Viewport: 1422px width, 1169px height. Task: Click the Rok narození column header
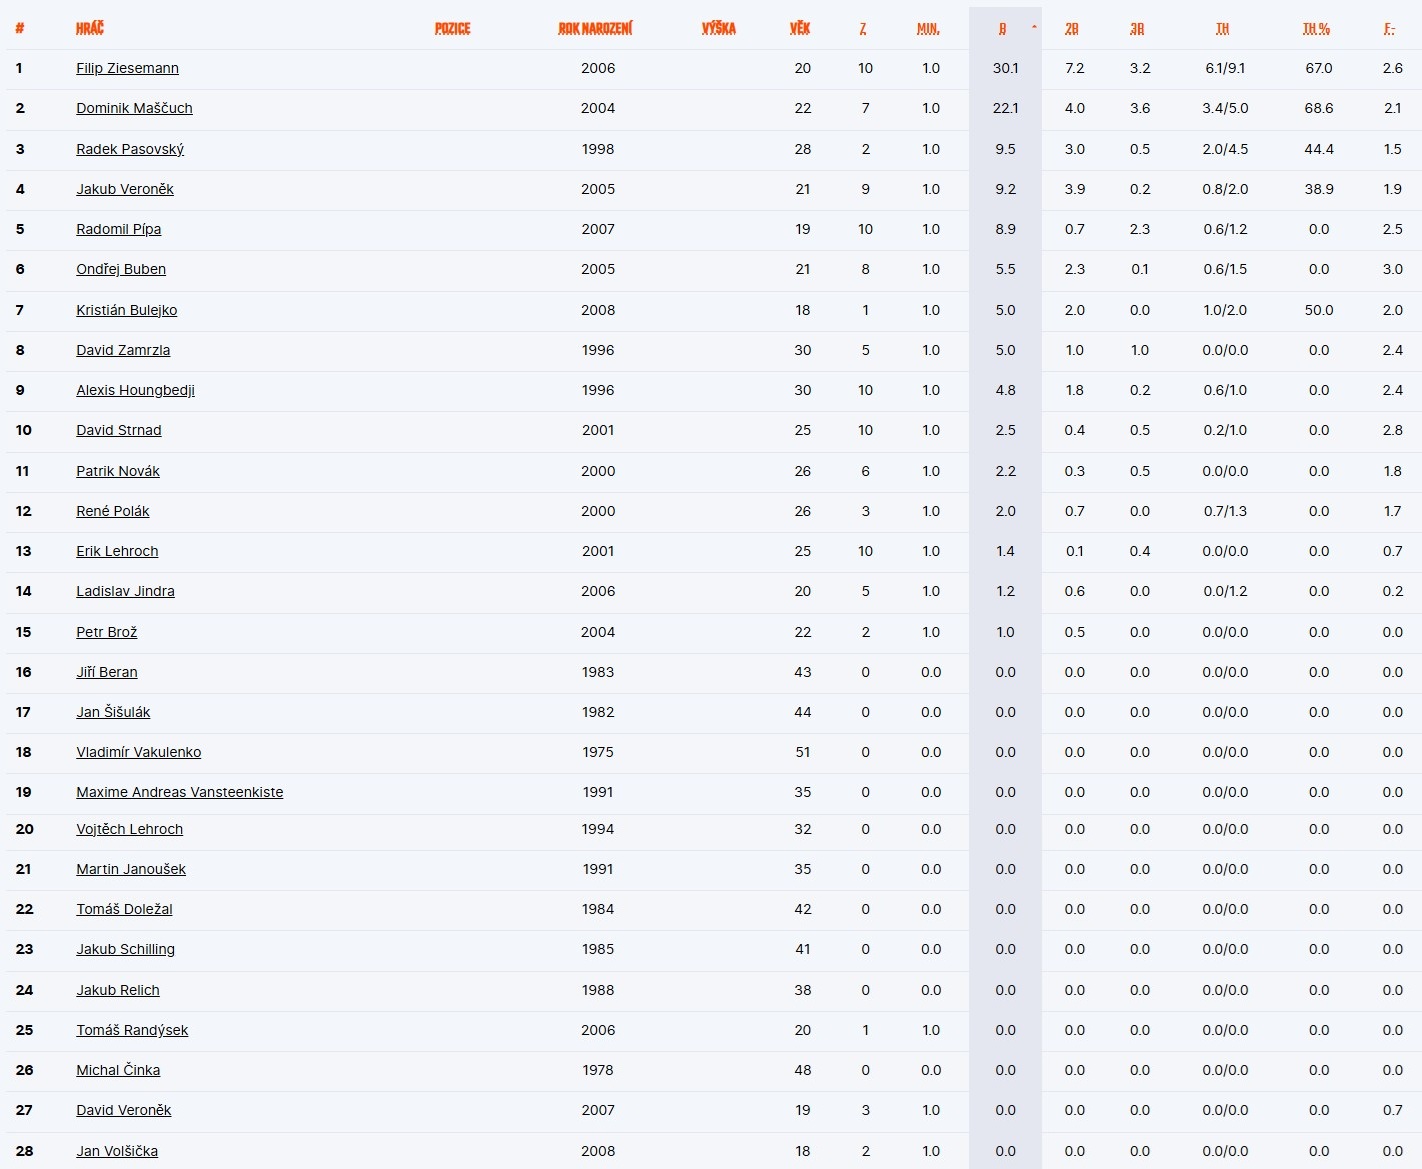click(595, 28)
